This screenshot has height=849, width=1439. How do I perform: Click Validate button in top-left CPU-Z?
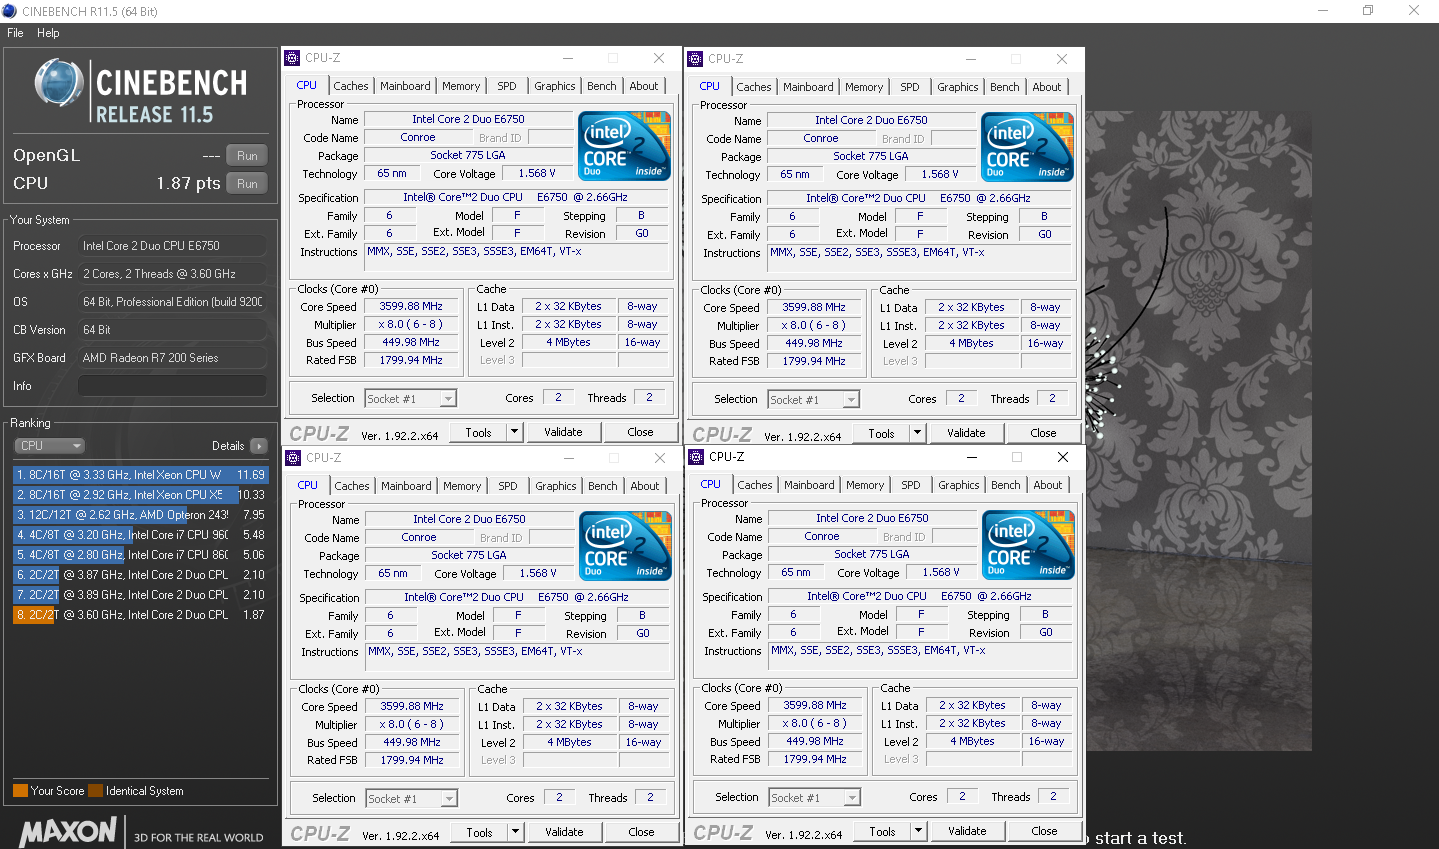pos(563,432)
